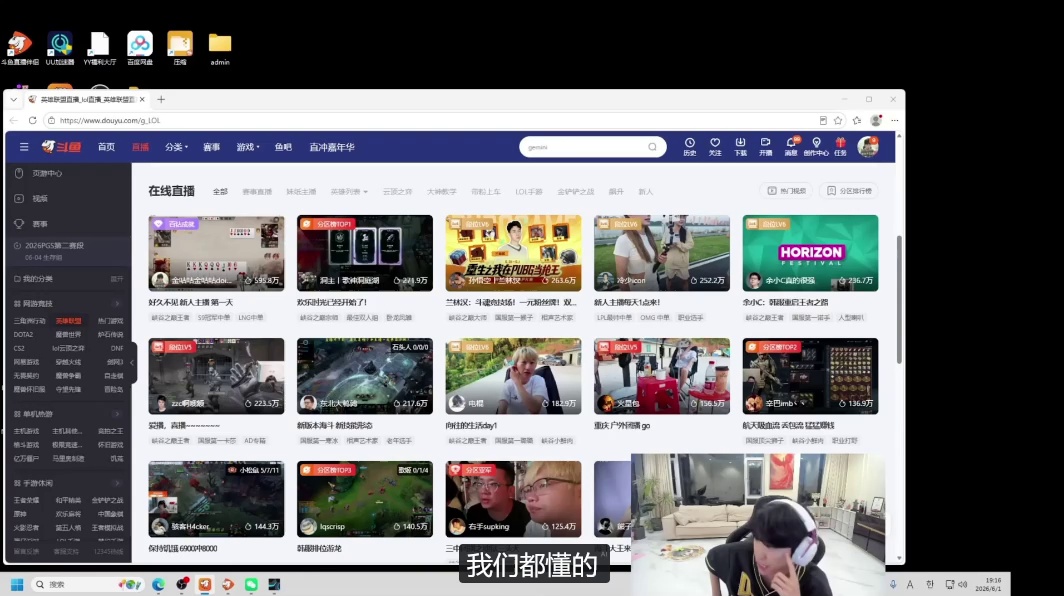The height and width of the screenshot is (596, 1064).
Task: Select the 云顶之弈 filter tab
Action: (x=398, y=191)
